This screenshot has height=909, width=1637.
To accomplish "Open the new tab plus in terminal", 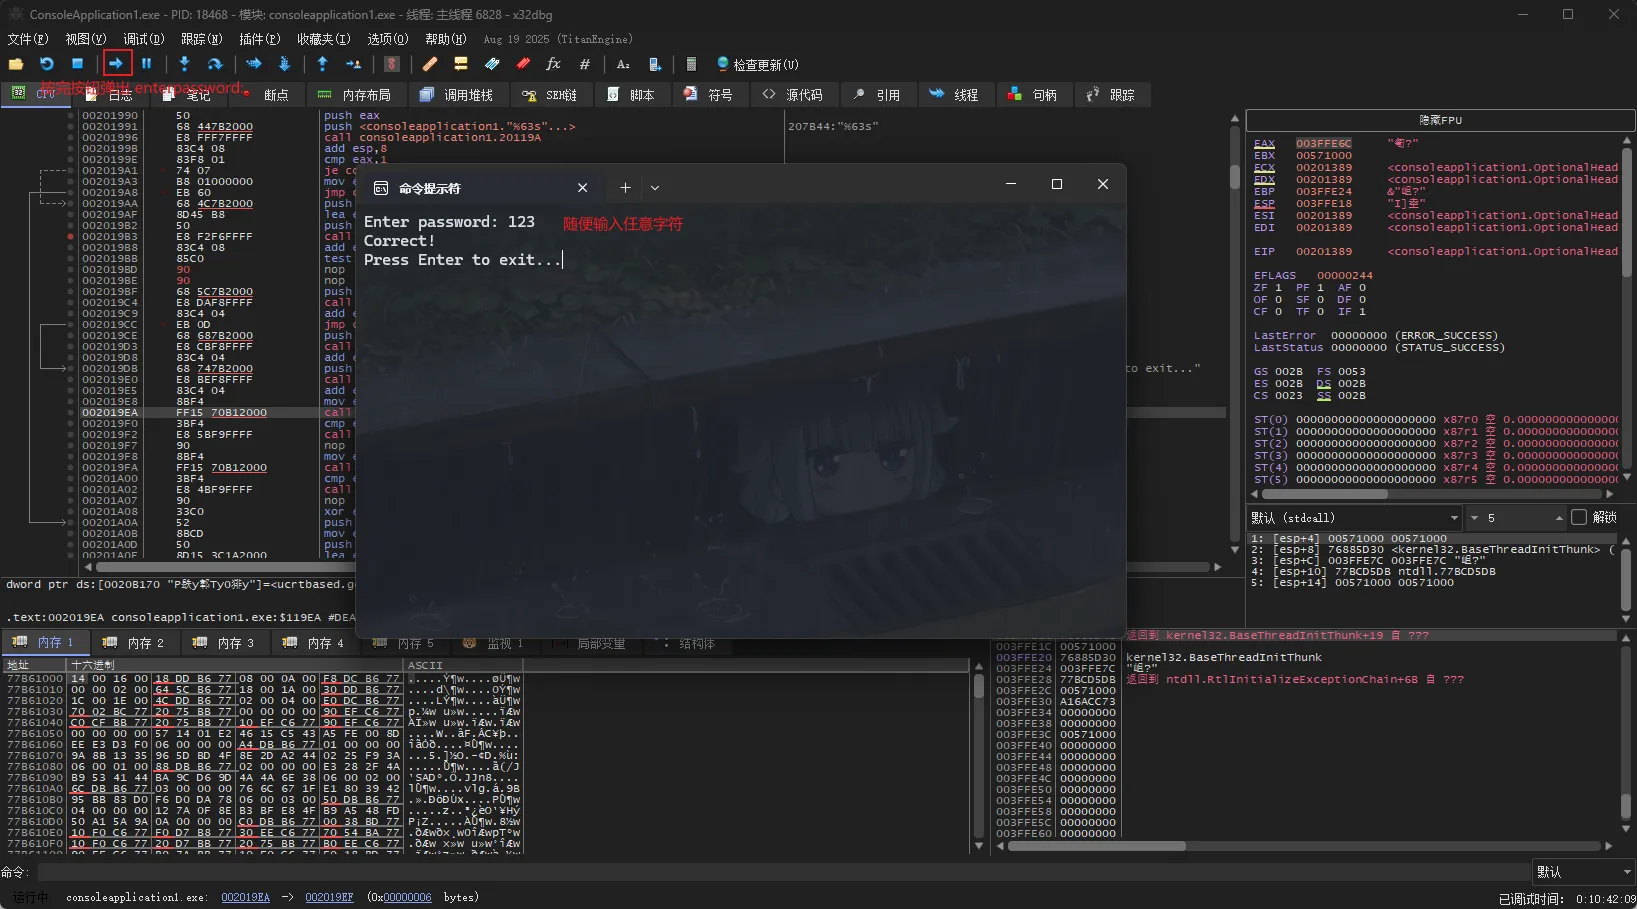I will coord(625,187).
